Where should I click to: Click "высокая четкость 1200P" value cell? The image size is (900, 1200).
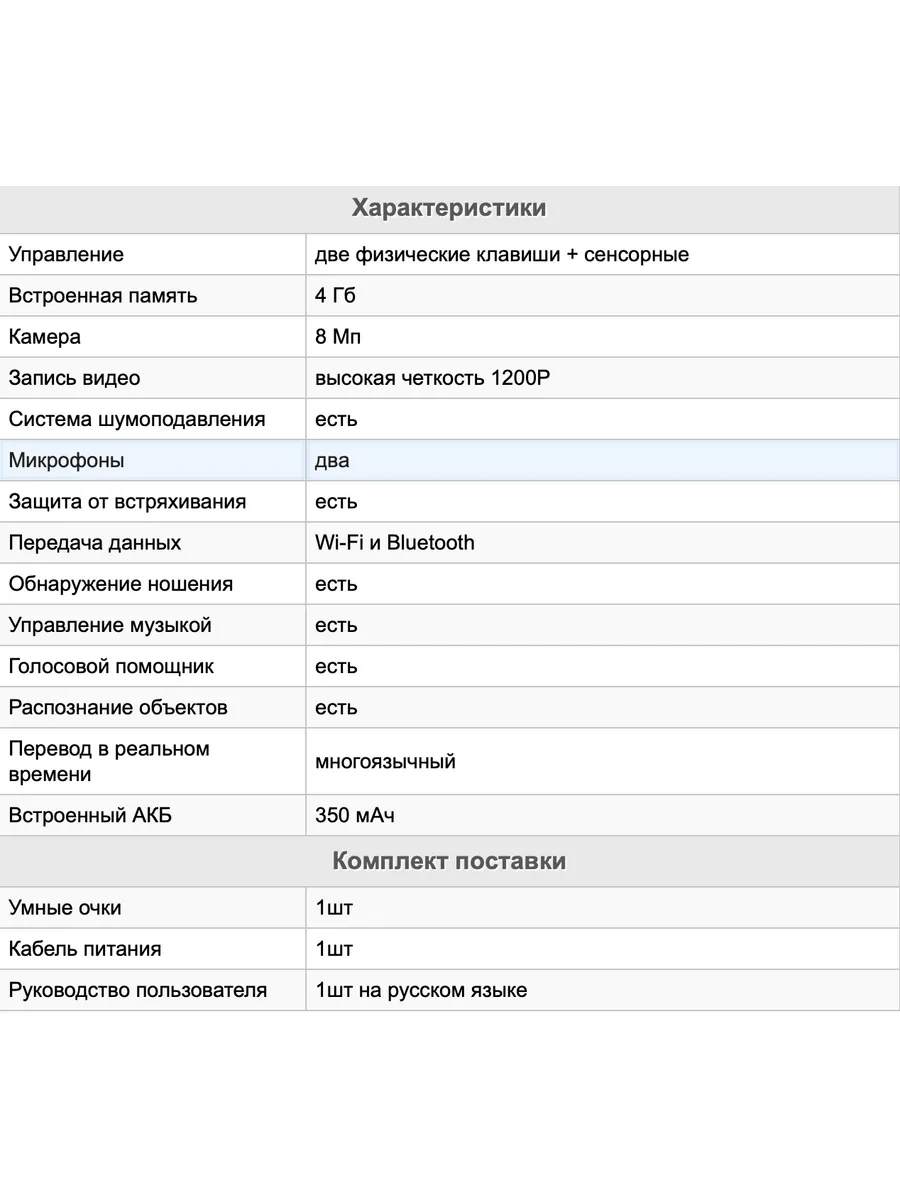tap(433, 378)
